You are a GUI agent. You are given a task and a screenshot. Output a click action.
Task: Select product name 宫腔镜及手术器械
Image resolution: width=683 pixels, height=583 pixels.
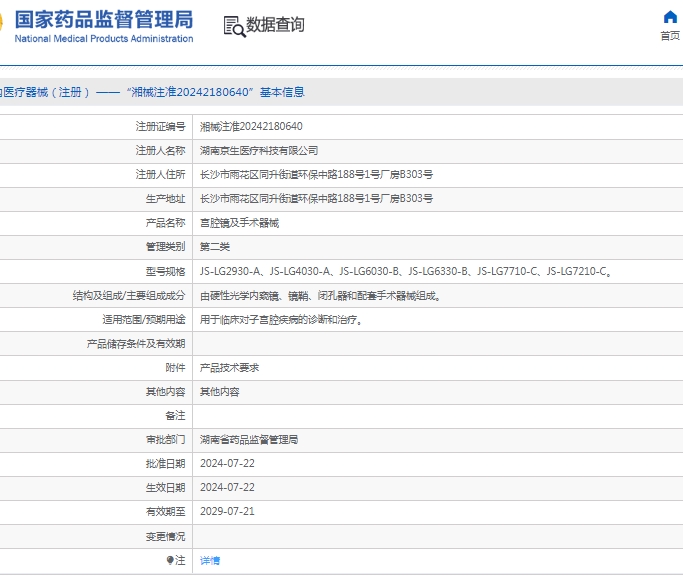(x=239, y=223)
